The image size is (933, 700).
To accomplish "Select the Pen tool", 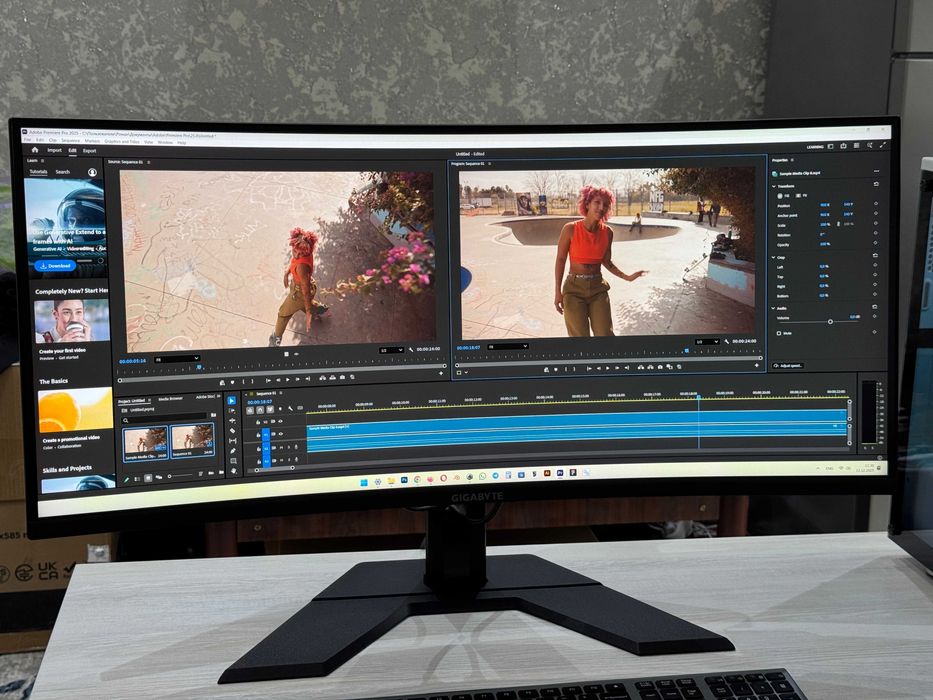I will click(x=233, y=451).
